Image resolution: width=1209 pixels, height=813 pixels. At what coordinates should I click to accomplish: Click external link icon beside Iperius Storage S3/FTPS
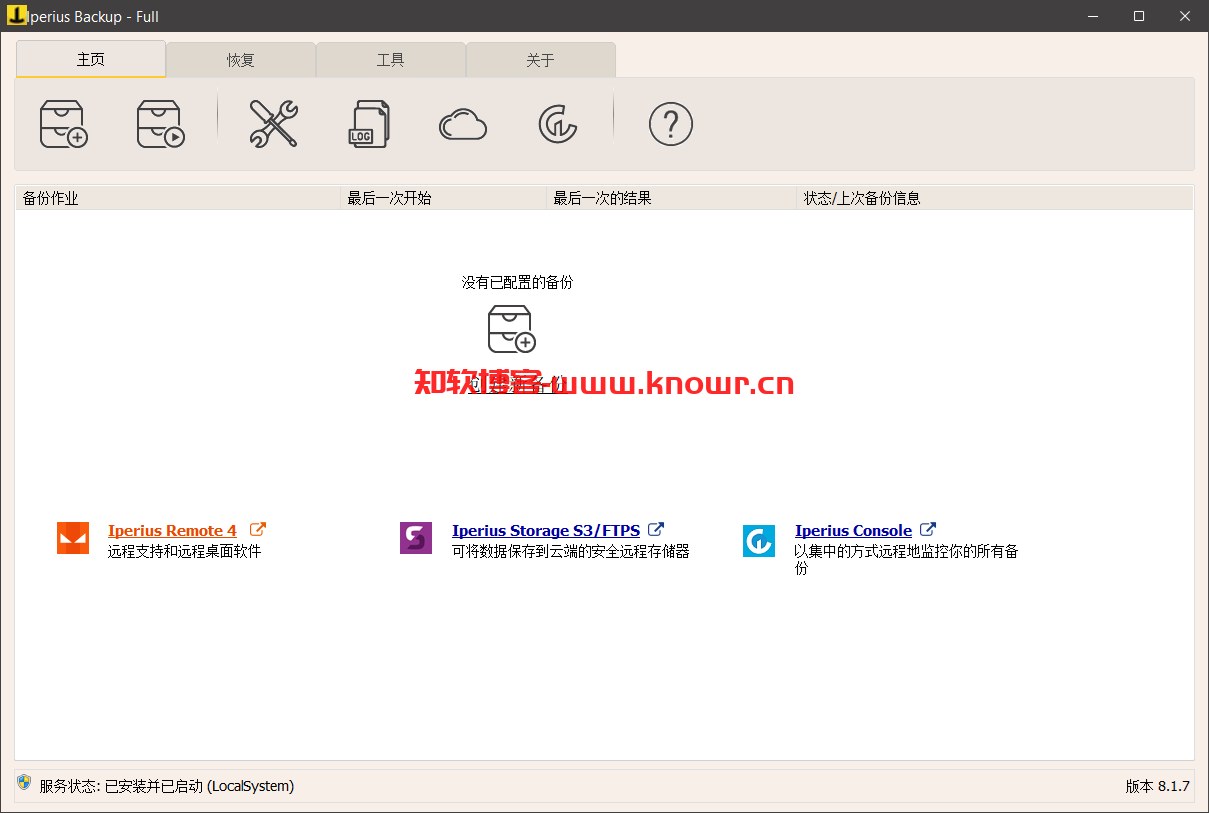pos(656,529)
